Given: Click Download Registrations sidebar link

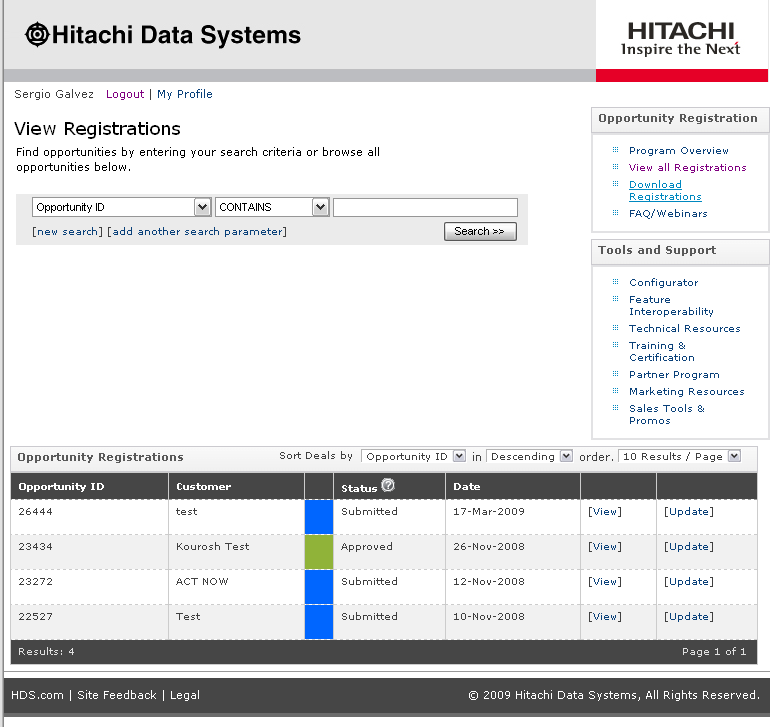Looking at the screenshot, I should (x=665, y=191).
